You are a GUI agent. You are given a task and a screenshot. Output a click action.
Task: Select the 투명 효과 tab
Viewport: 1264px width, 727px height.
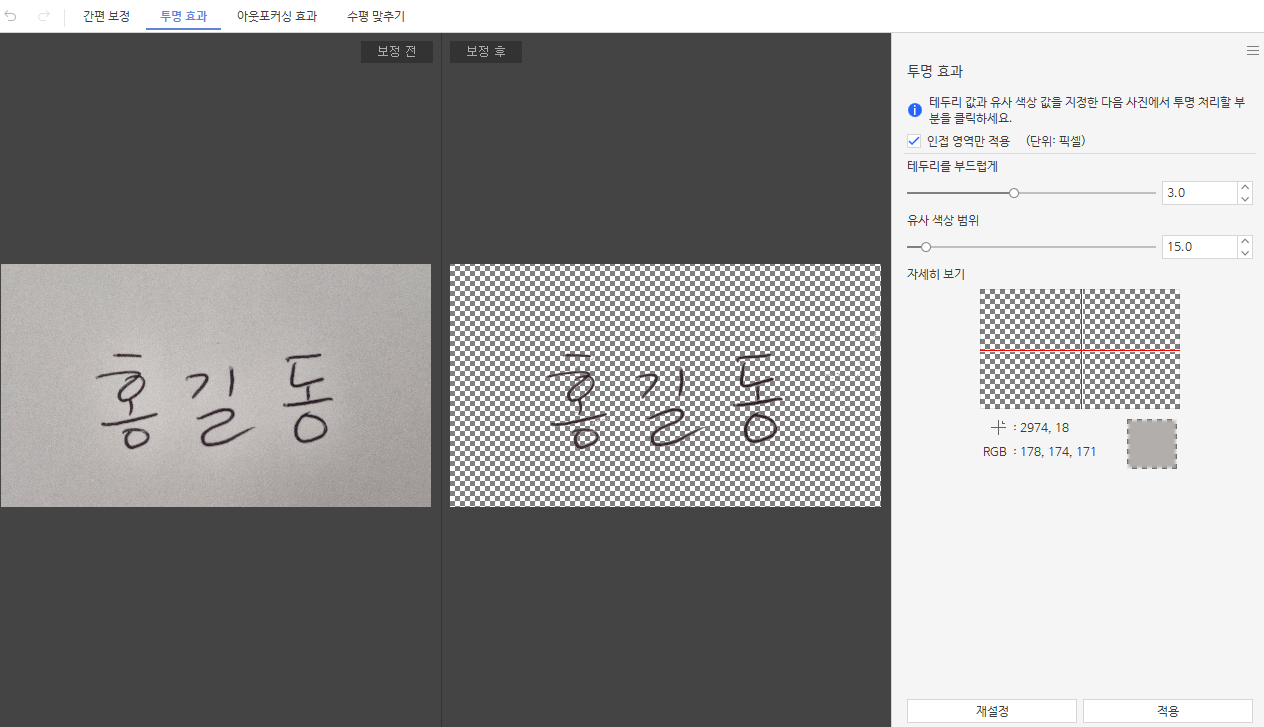coord(183,17)
